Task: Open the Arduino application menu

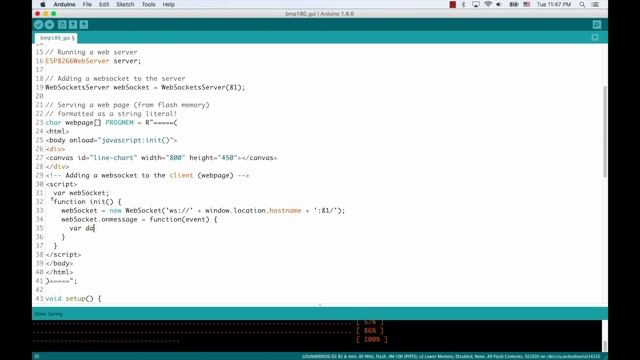Action: [64, 4]
